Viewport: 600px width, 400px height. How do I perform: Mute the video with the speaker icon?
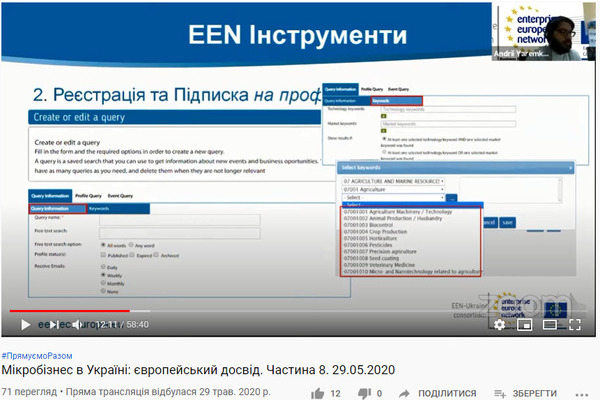(x=77, y=325)
